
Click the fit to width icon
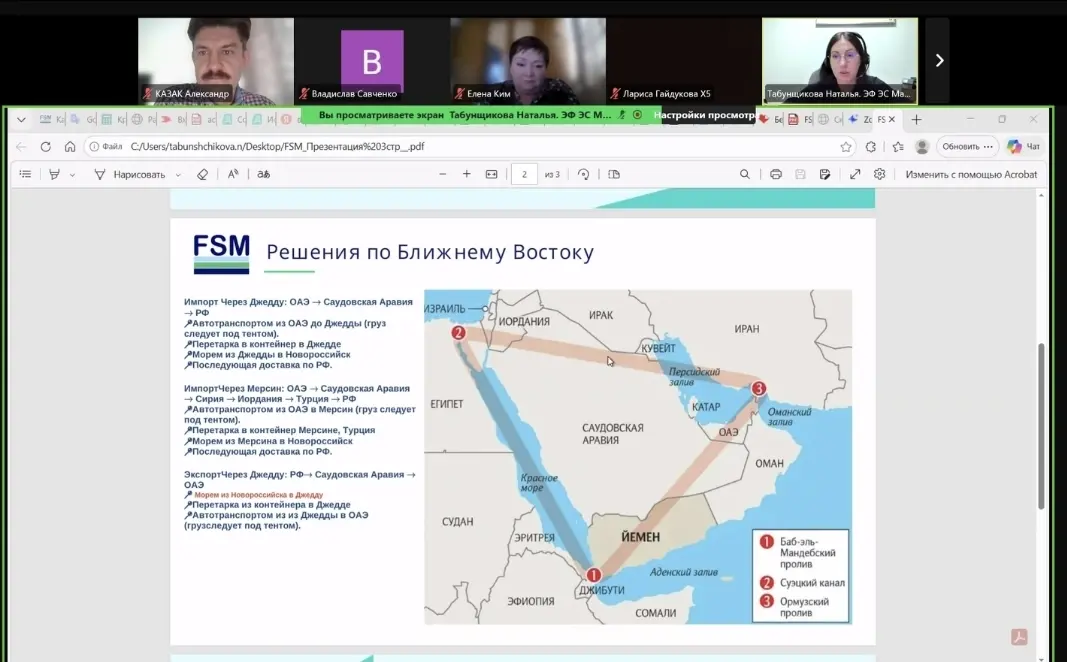pyautogui.click(x=491, y=174)
